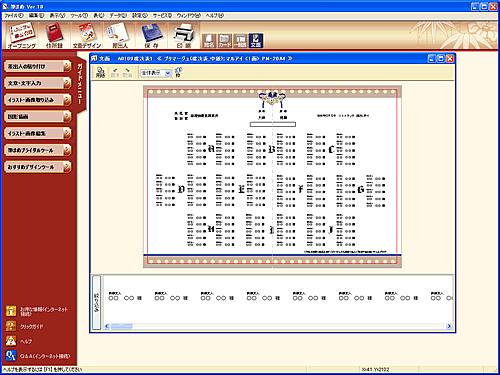The image size is (500, 375).
Task: Open the サービス menu
Action: [x=162, y=16]
